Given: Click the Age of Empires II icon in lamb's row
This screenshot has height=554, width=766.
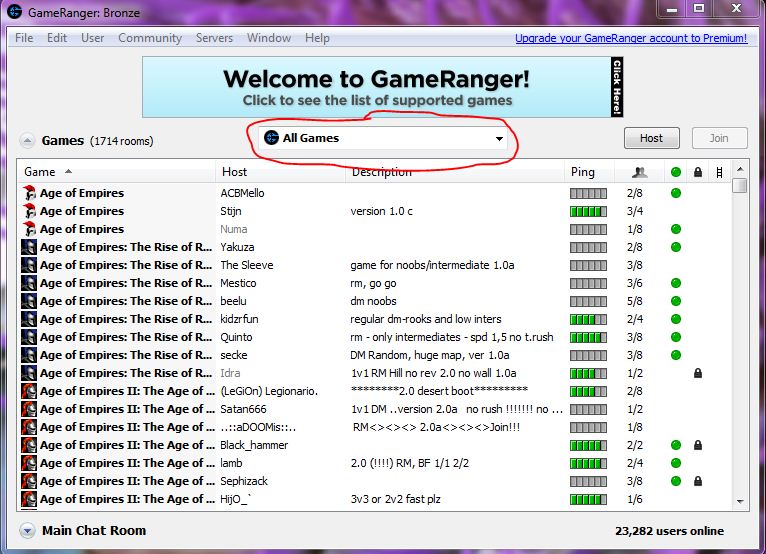Looking at the screenshot, I should [x=29, y=463].
